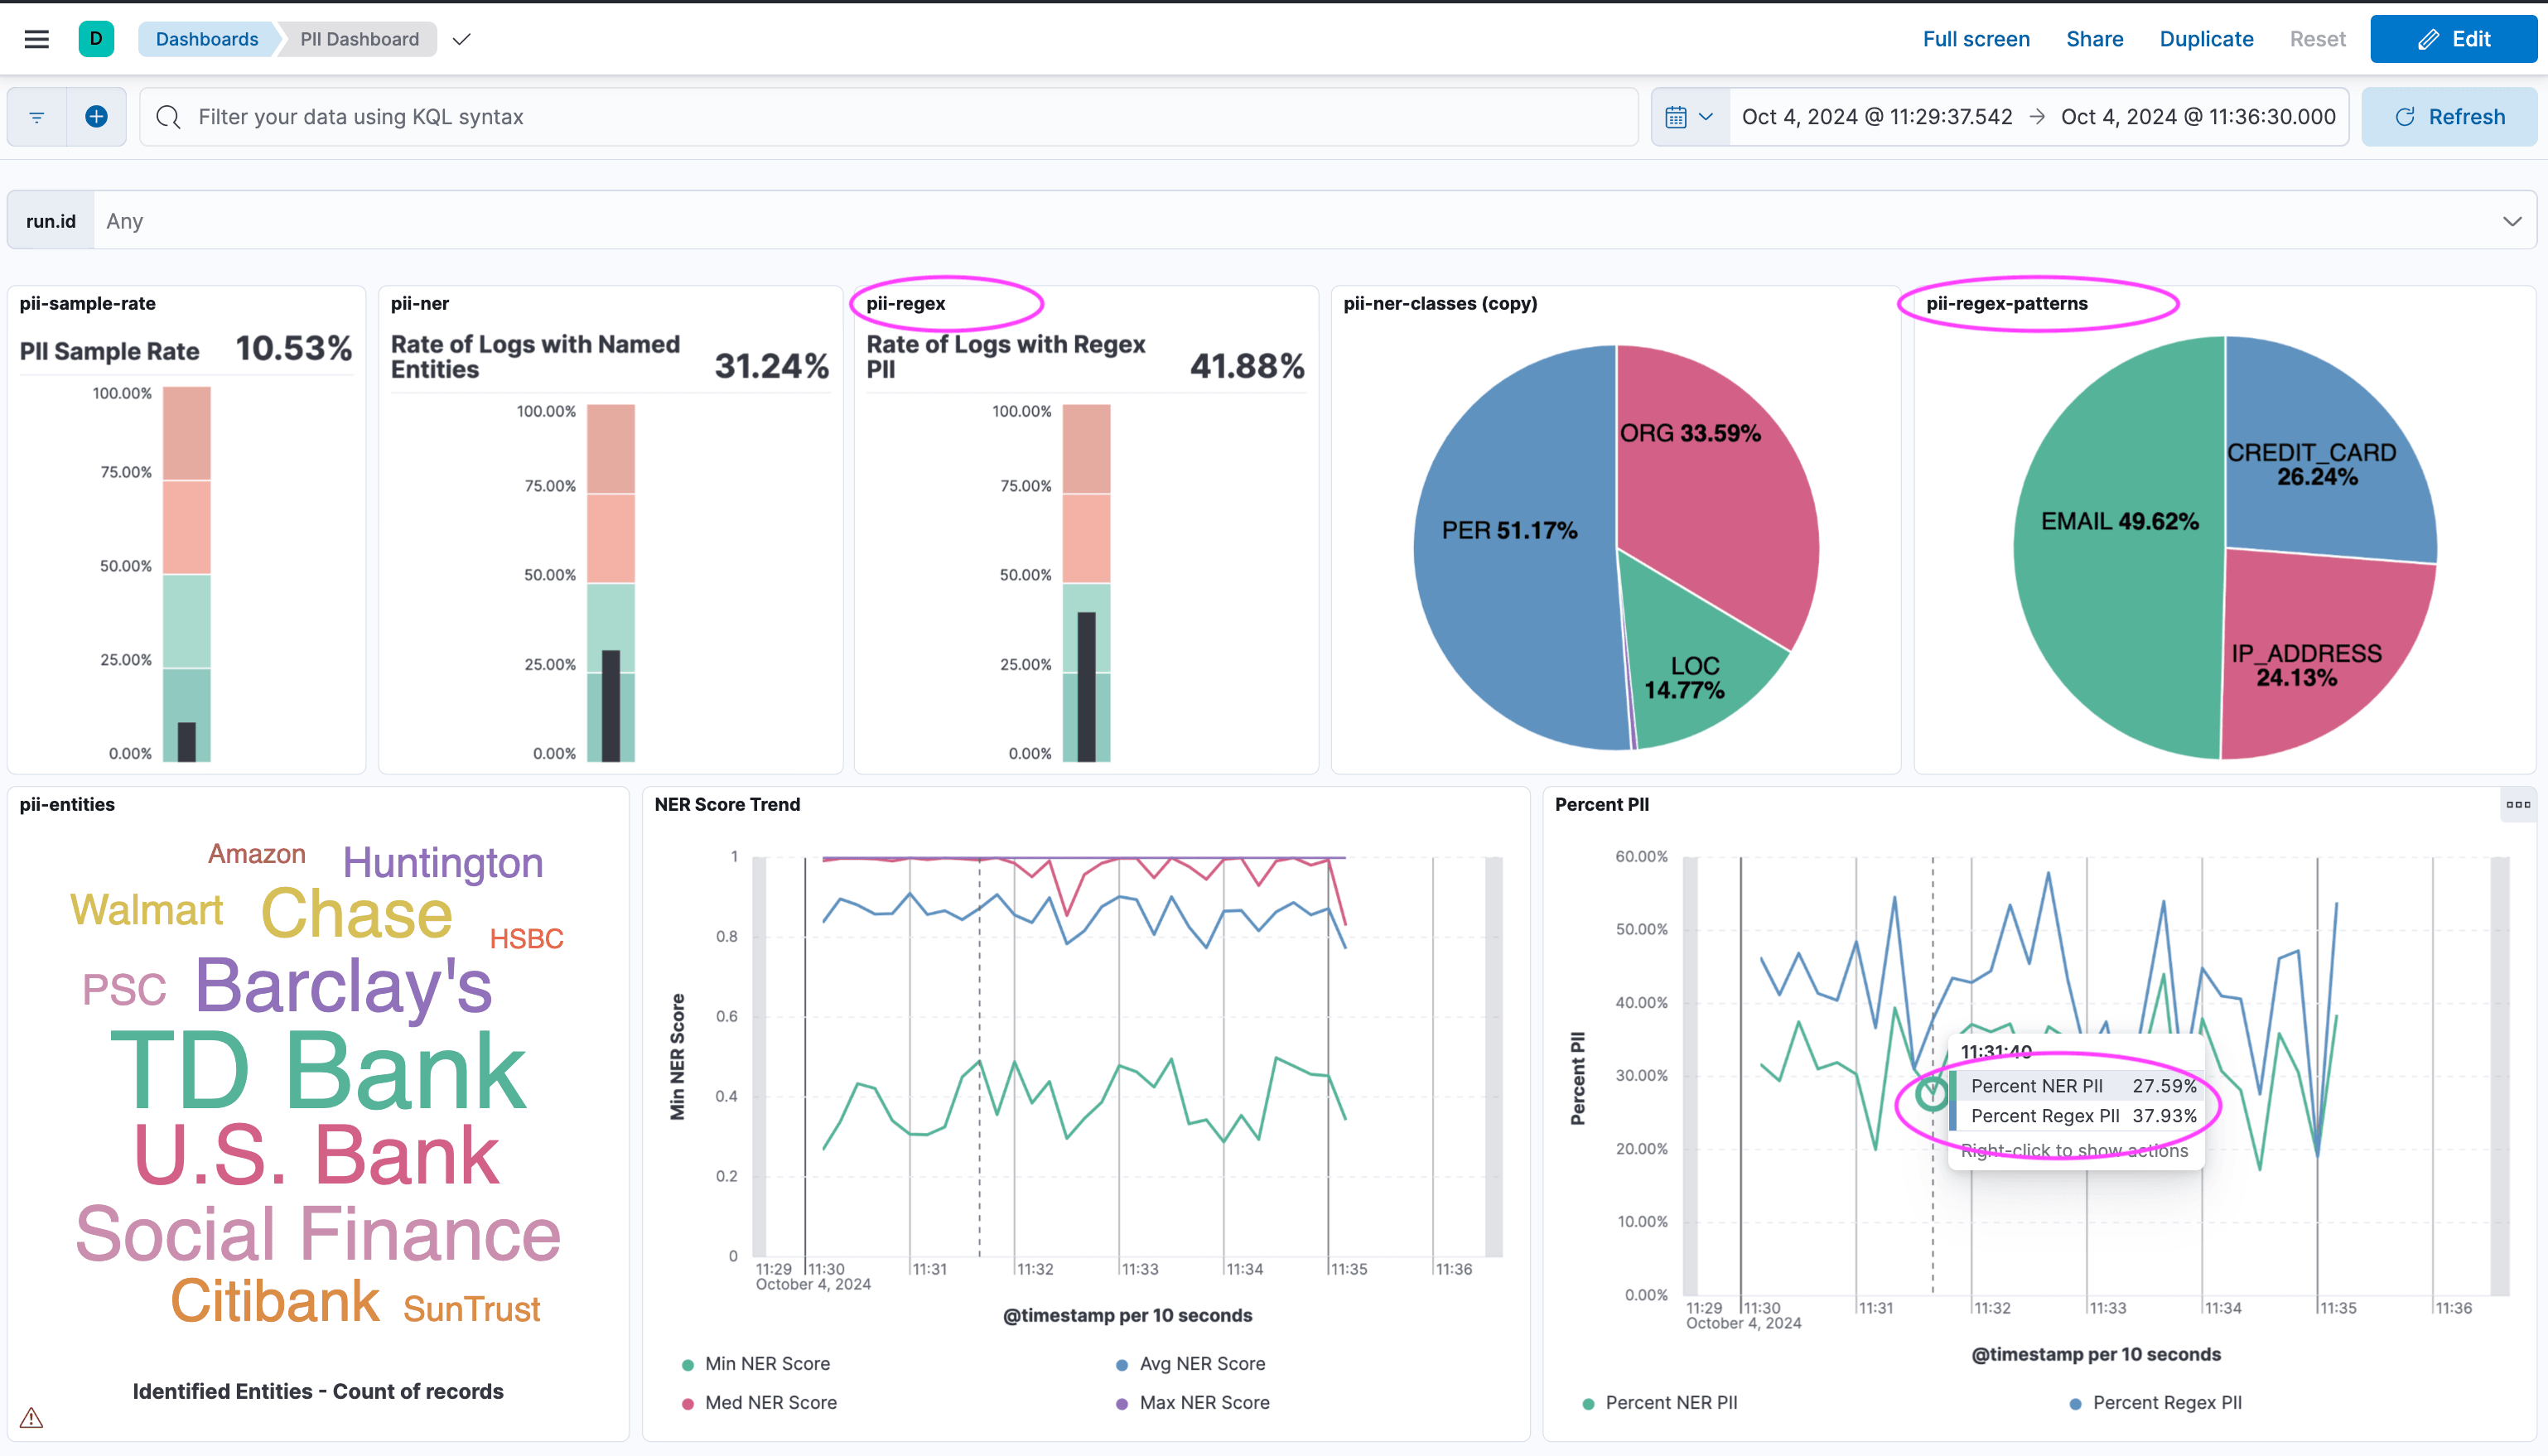Open the PII Dashboard title dropdown arrow
Viewport: 2548px width, 1456px height.
pos(461,40)
